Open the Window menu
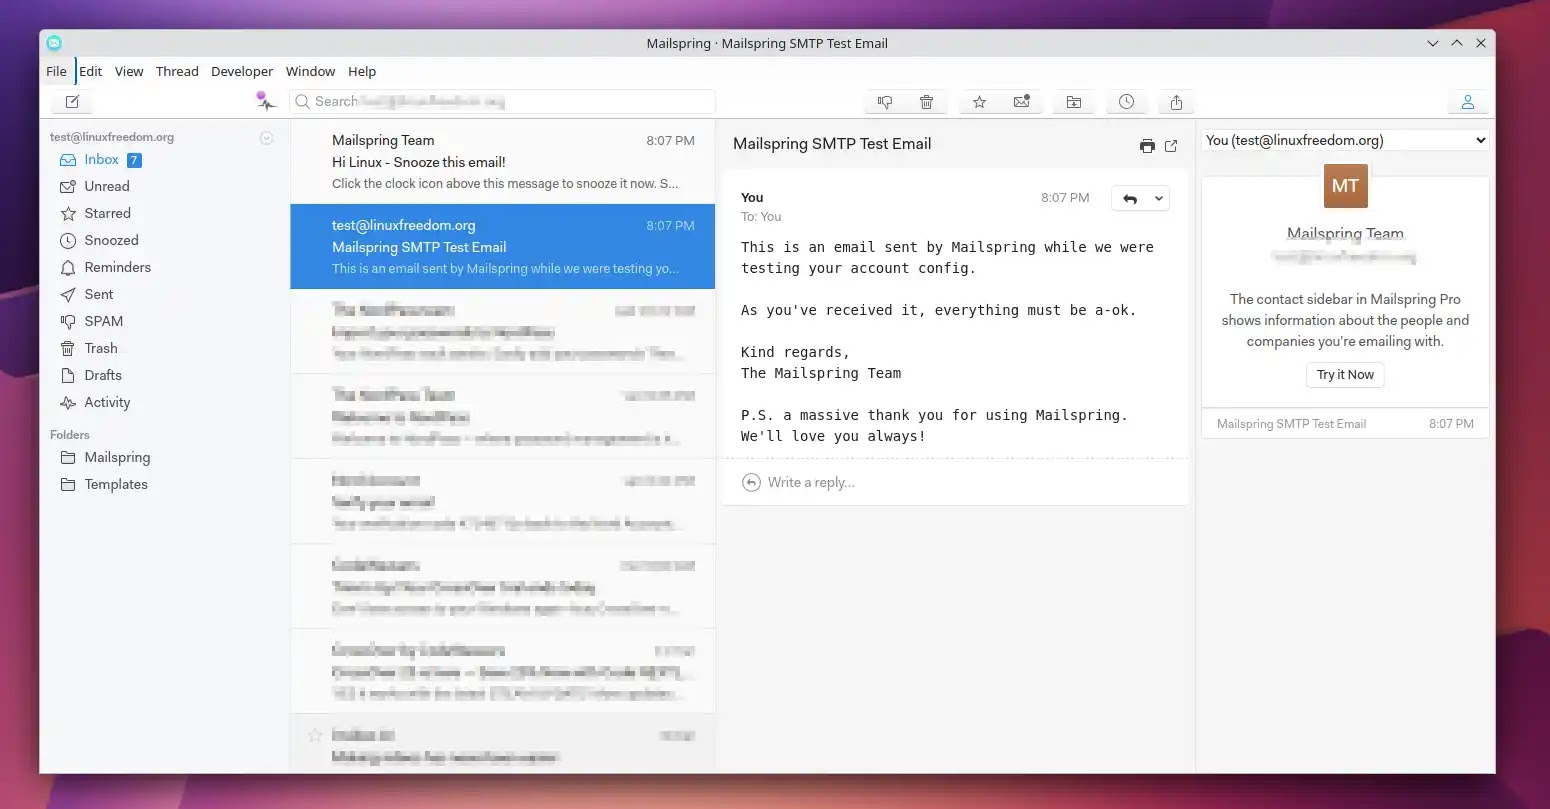Screen dimensions: 1550x809 click(310, 72)
